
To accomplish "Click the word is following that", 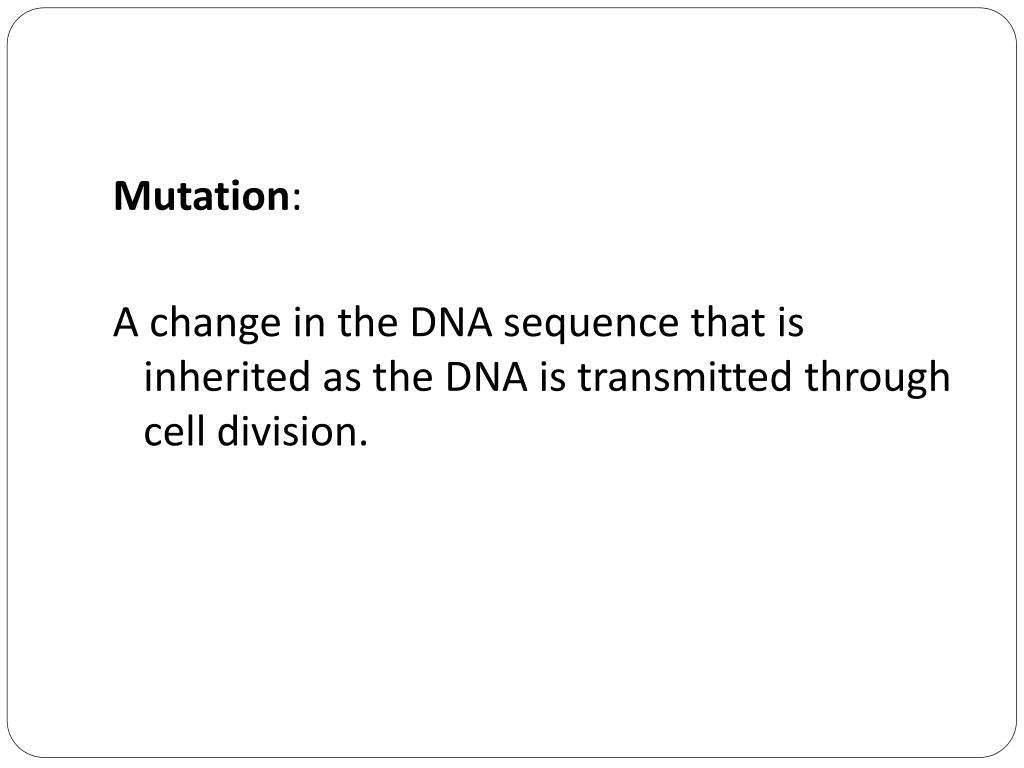I will [x=790, y=322].
